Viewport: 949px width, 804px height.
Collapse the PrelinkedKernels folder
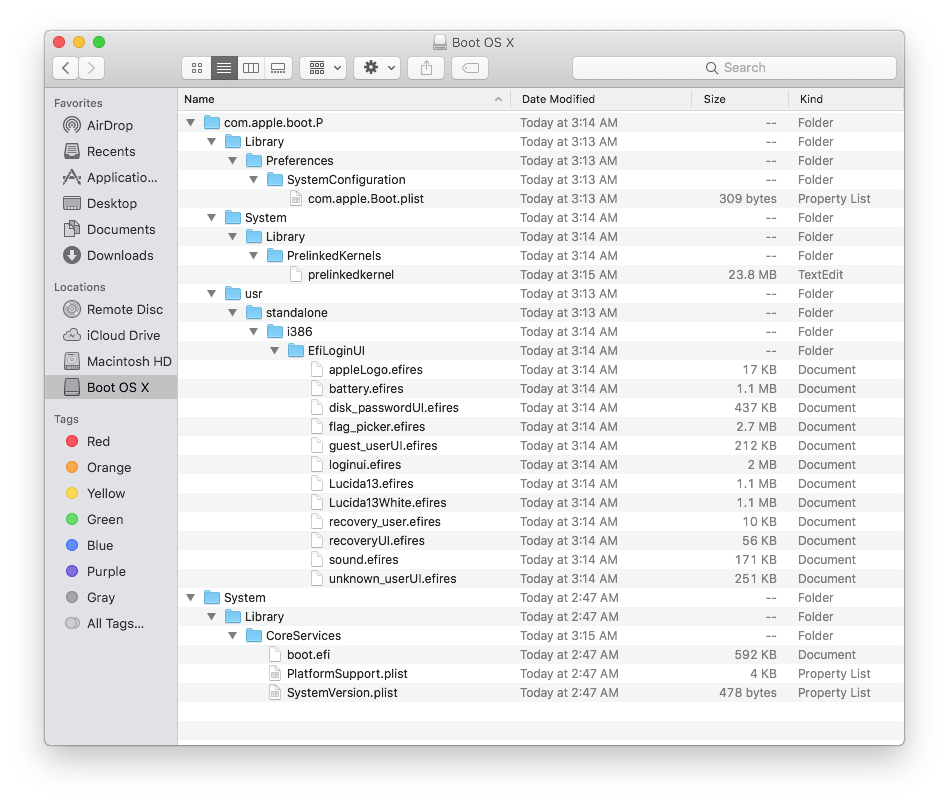(254, 256)
